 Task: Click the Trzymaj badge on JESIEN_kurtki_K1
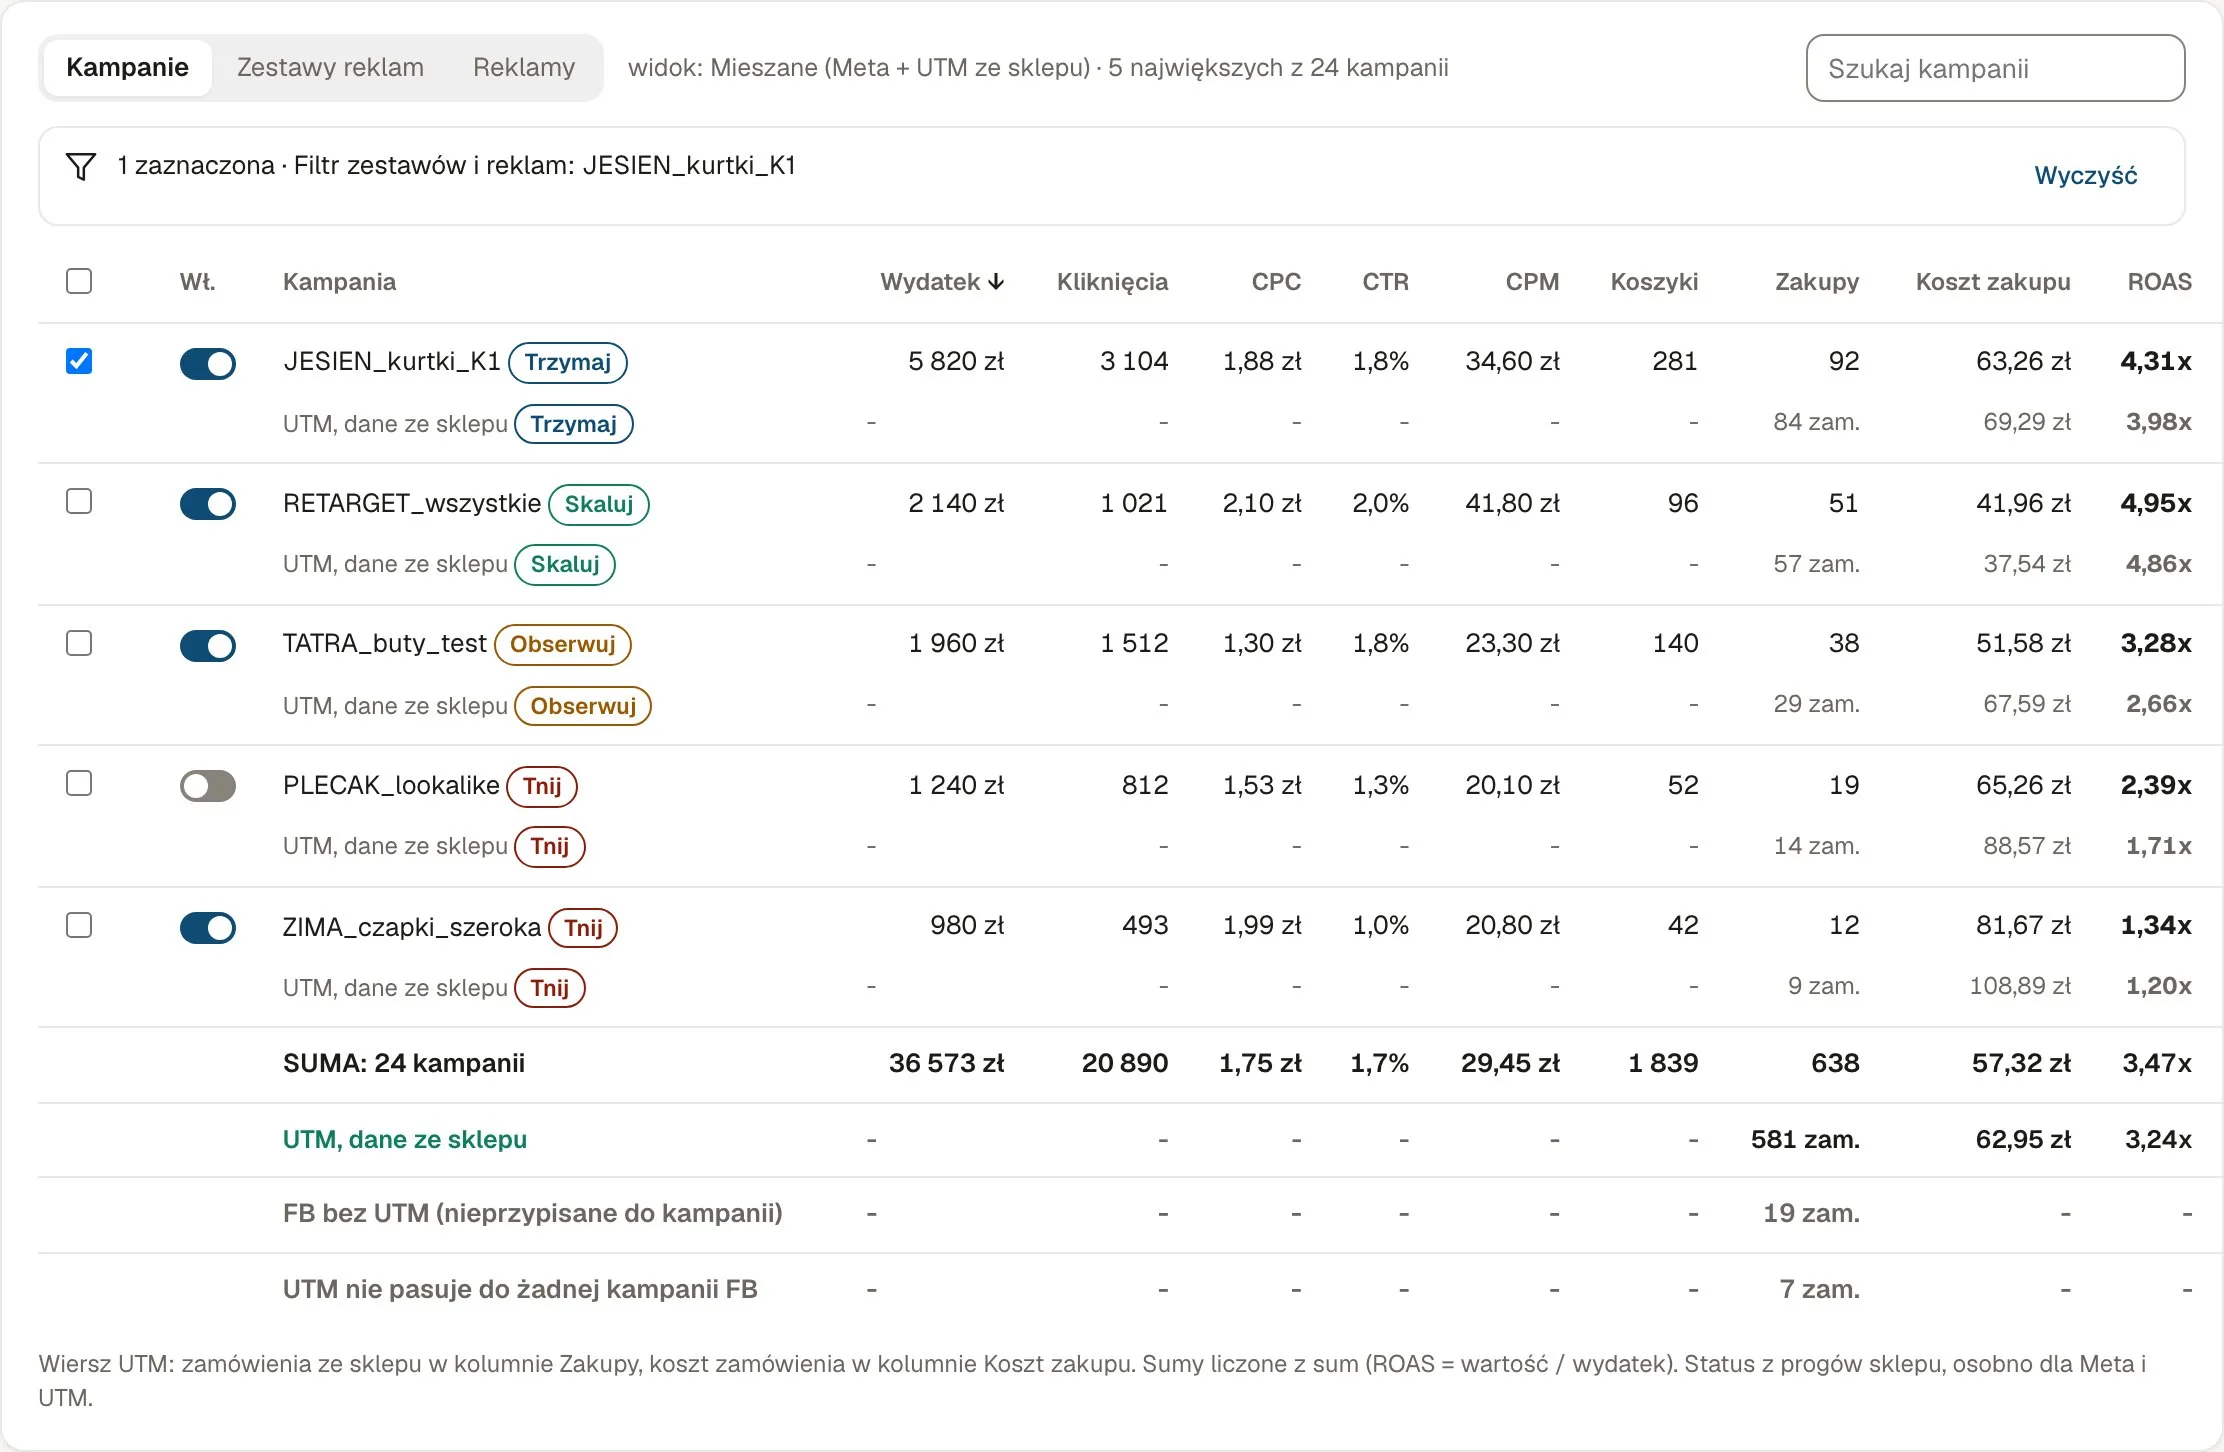pos(568,362)
